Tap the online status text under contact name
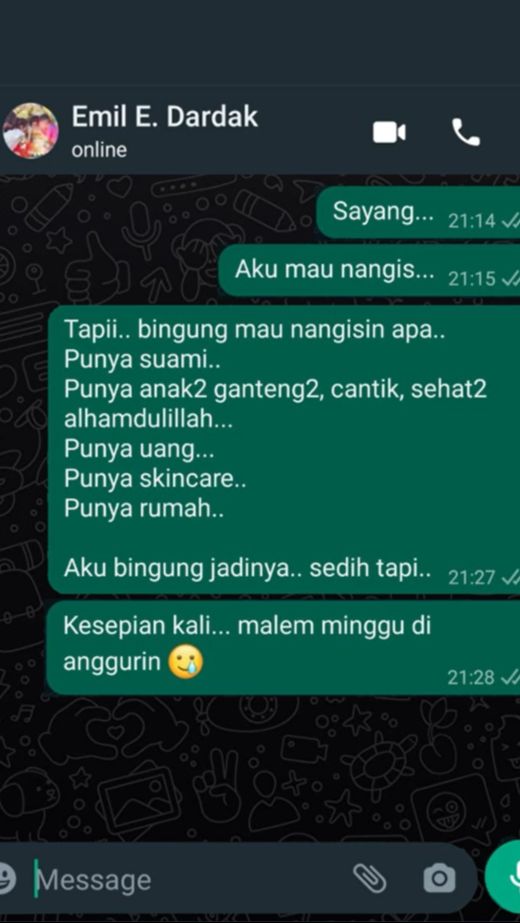Image resolution: width=520 pixels, height=923 pixels. point(99,150)
